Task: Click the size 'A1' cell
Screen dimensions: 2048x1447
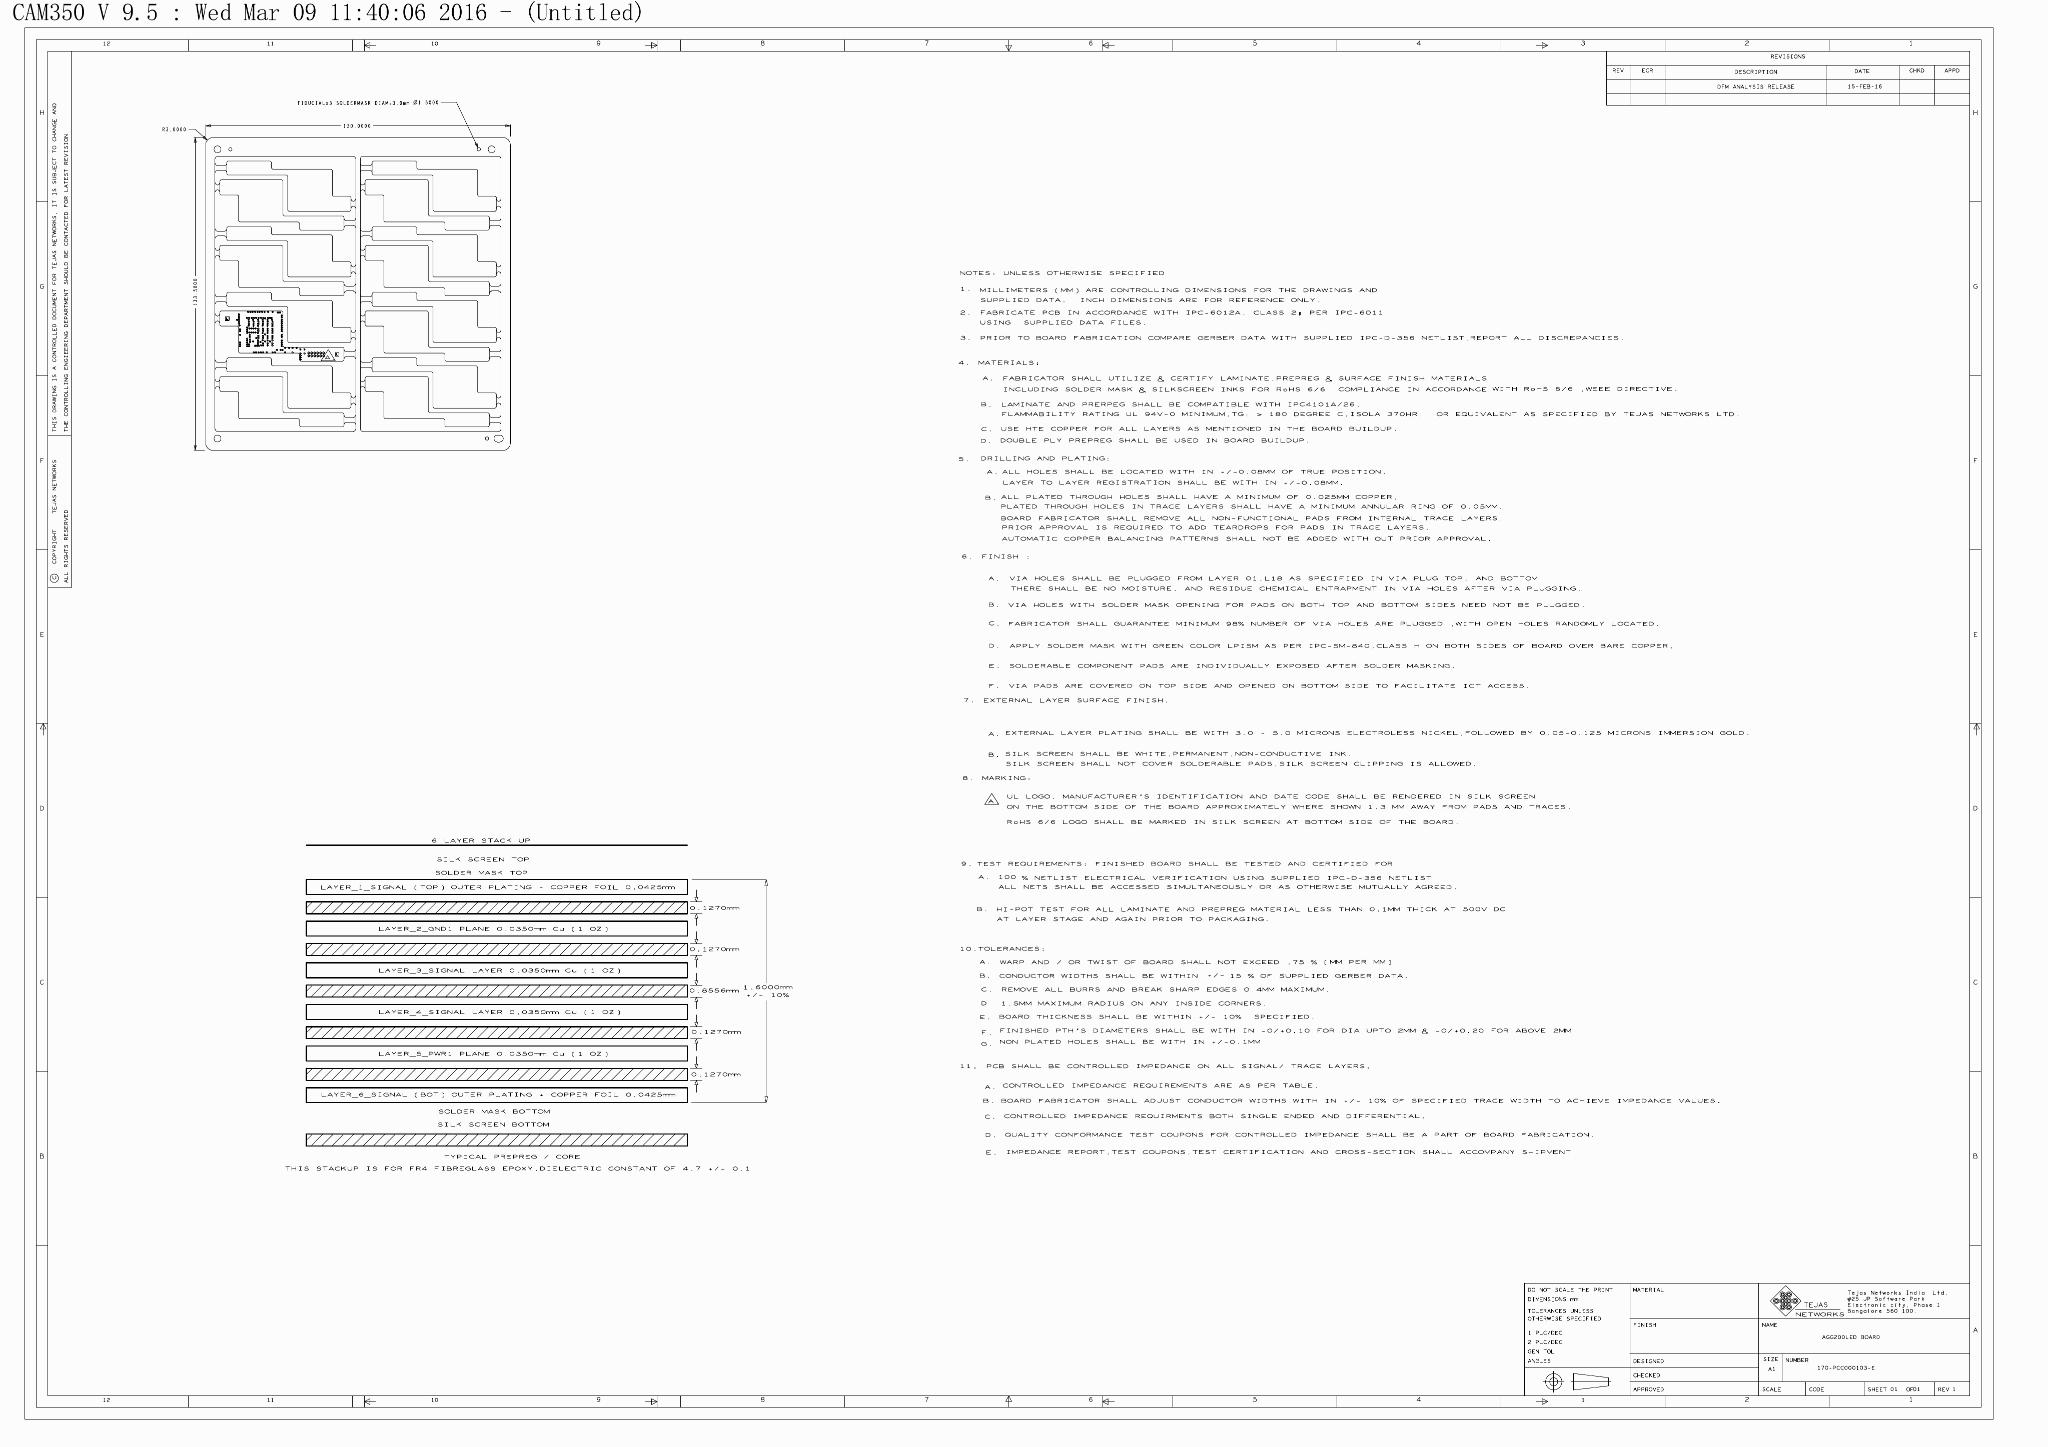Action: pyautogui.click(x=1772, y=1369)
